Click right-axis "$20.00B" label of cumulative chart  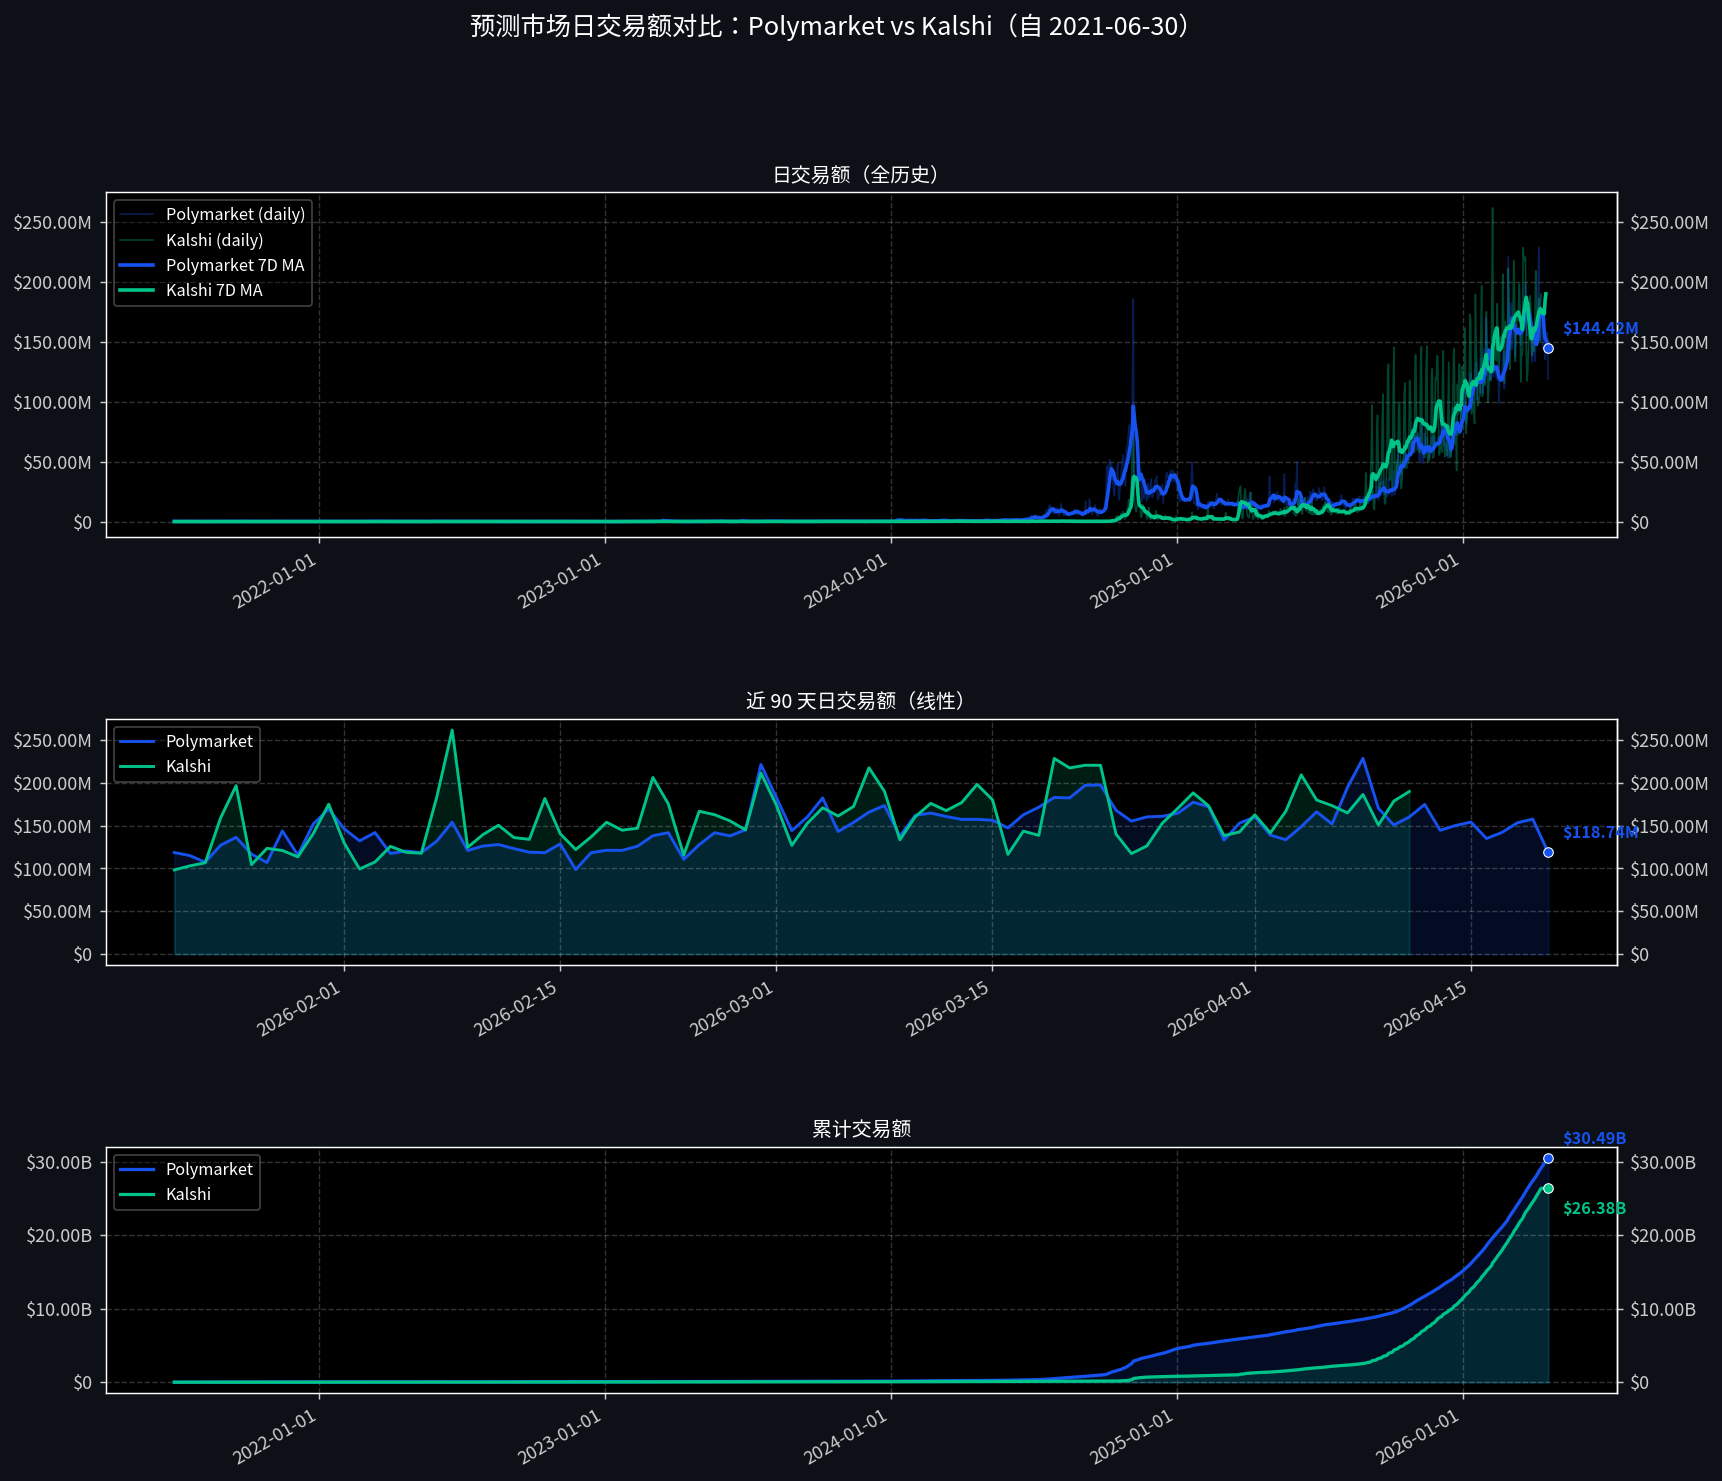pos(1663,1236)
